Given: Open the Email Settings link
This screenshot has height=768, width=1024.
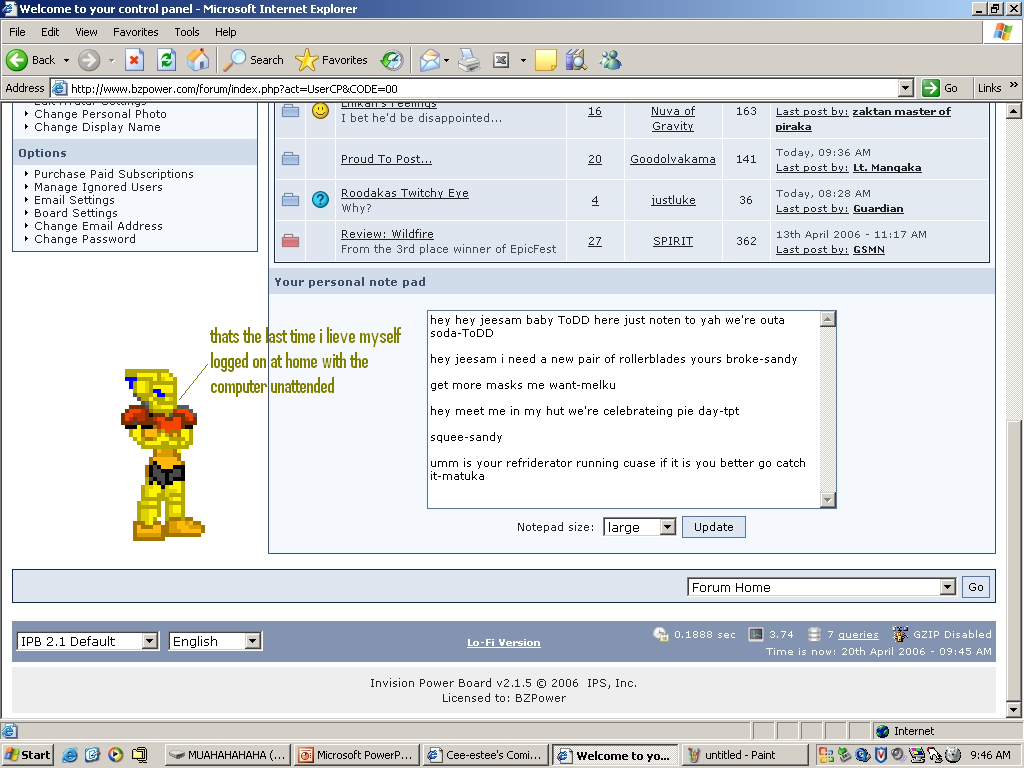Looking at the screenshot, I should pos(74,200).
